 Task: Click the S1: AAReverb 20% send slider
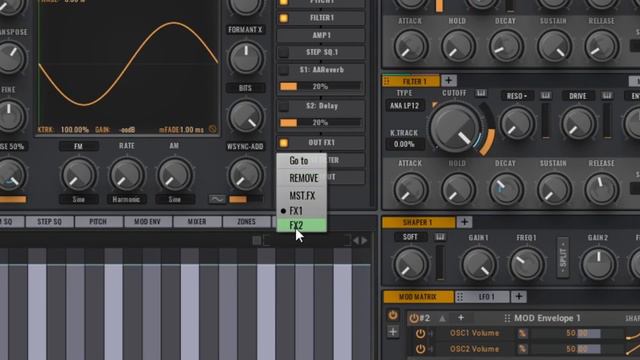point(320,87)
